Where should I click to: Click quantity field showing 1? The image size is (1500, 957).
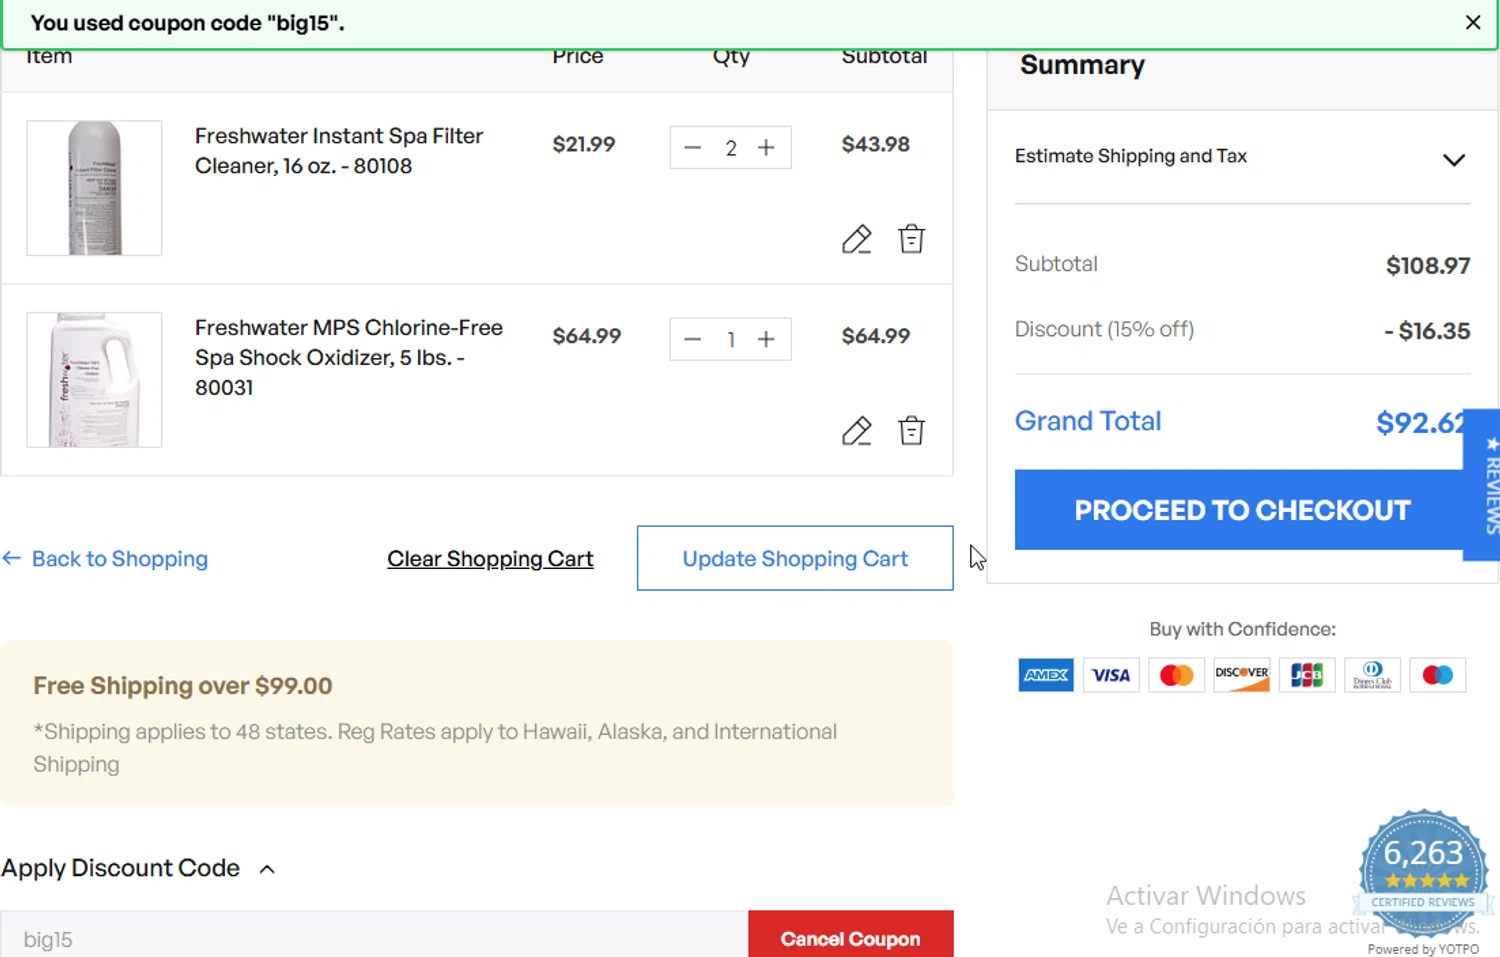(731, 340)
